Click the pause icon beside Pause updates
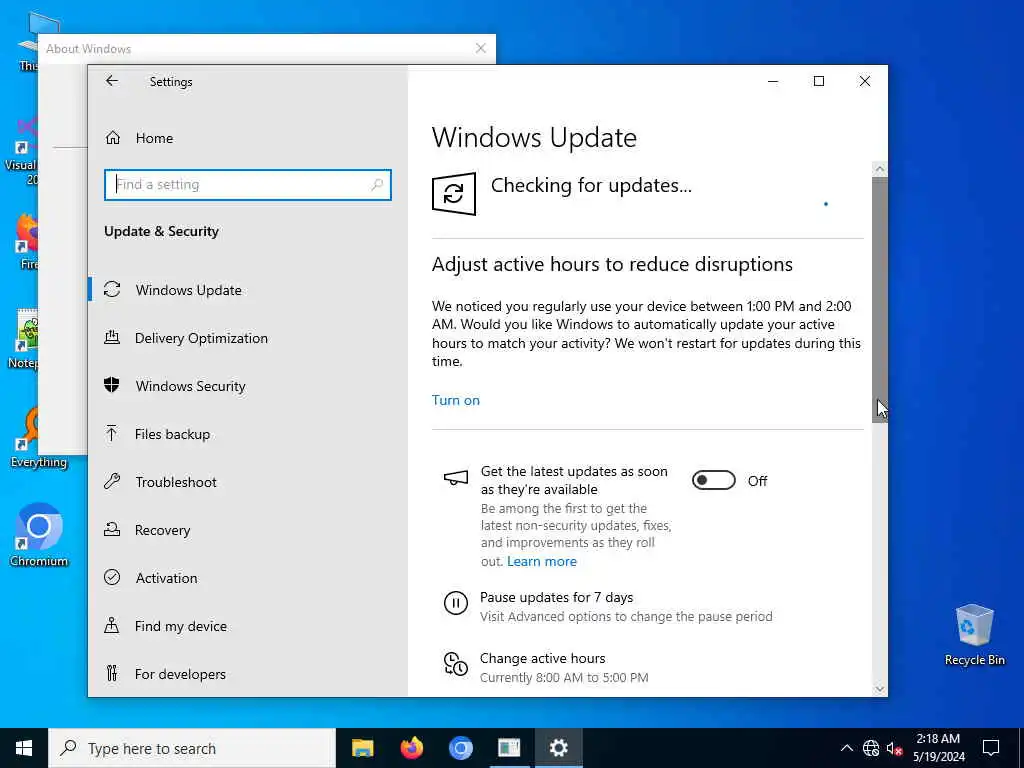 coord(456,603)
